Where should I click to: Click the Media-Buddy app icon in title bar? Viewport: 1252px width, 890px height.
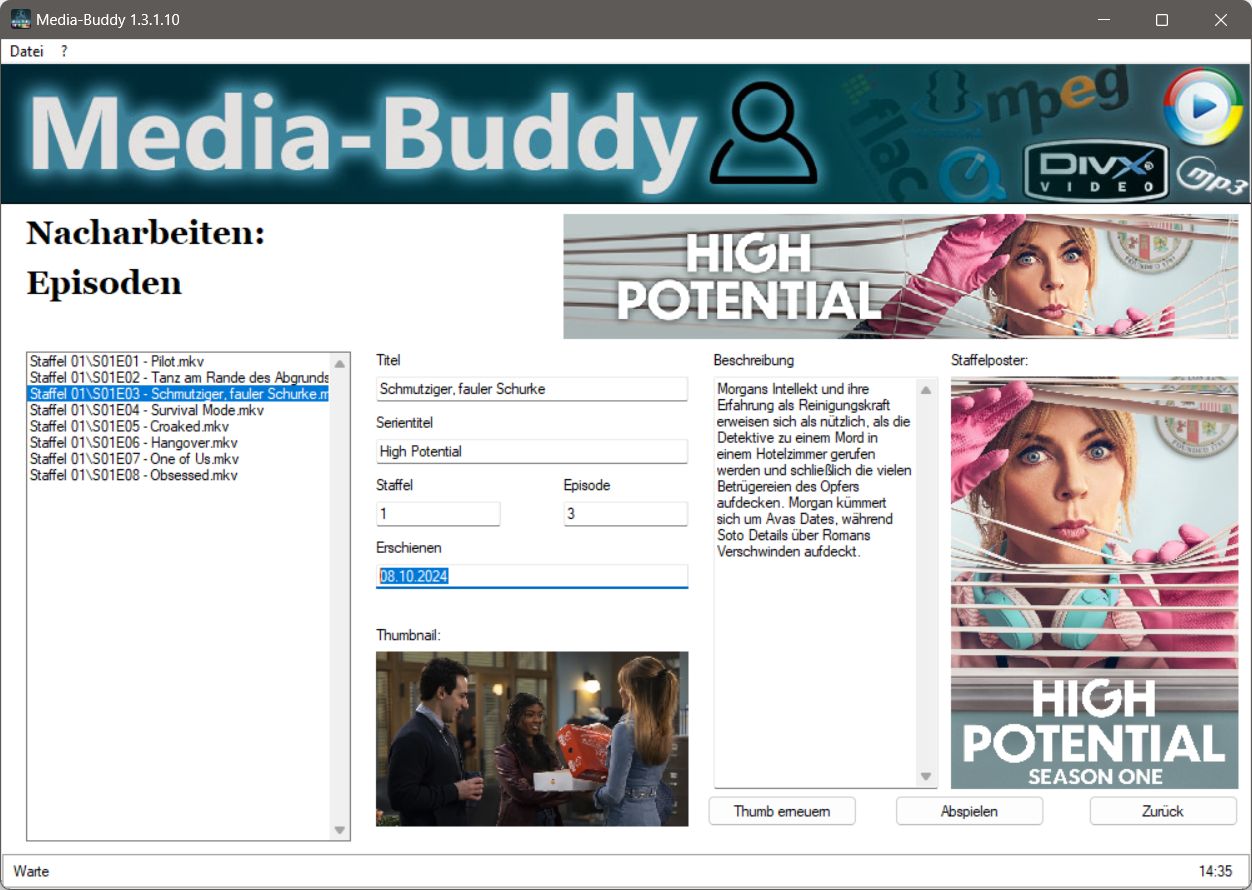20,20
